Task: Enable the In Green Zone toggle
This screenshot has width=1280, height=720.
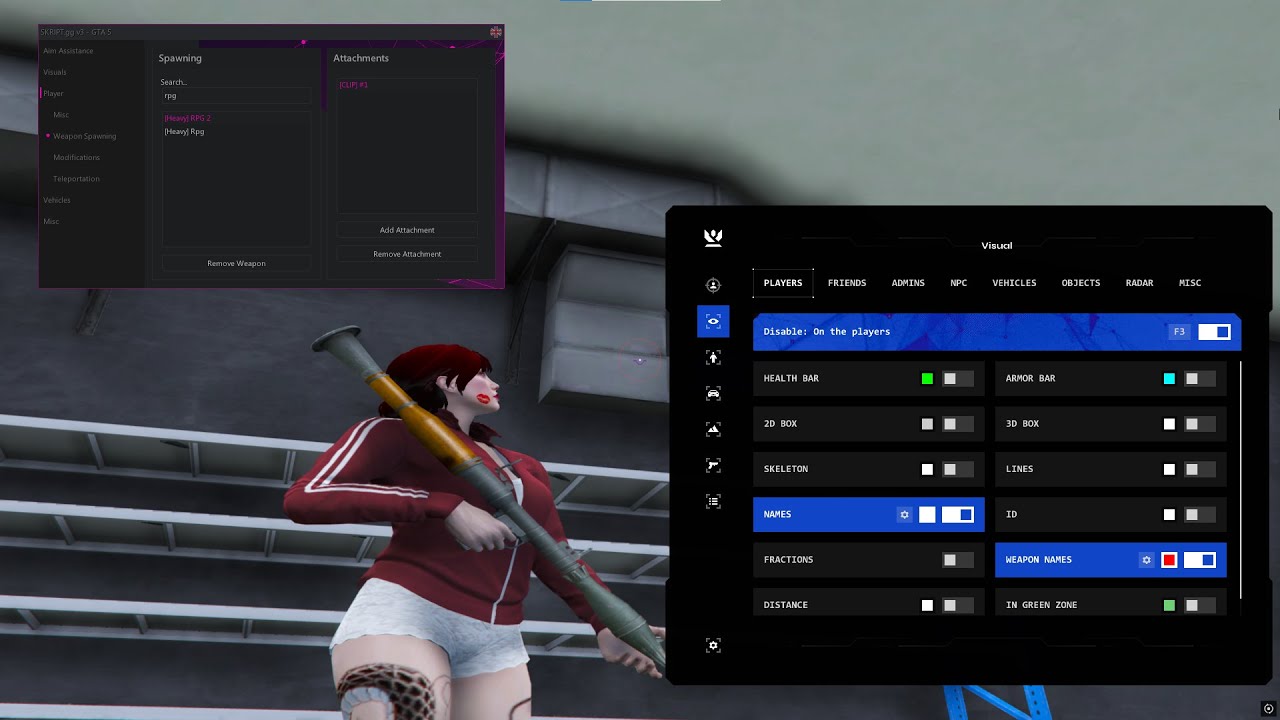Action: click(1200, 605)
